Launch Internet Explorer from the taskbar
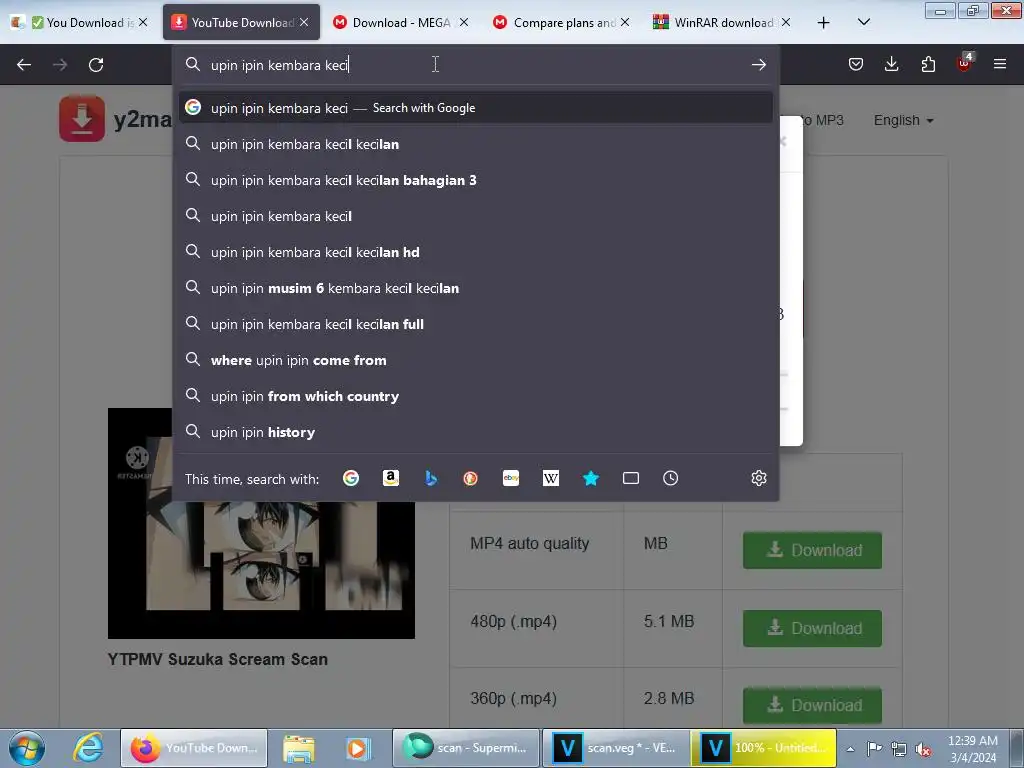 pyautogui.click(x=88, y=748)
